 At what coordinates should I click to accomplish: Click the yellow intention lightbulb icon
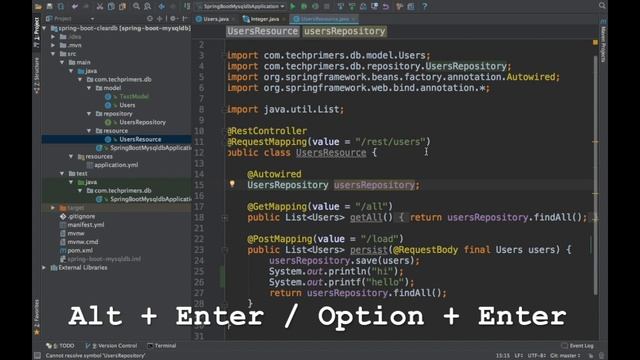click(x=232, y=184)
